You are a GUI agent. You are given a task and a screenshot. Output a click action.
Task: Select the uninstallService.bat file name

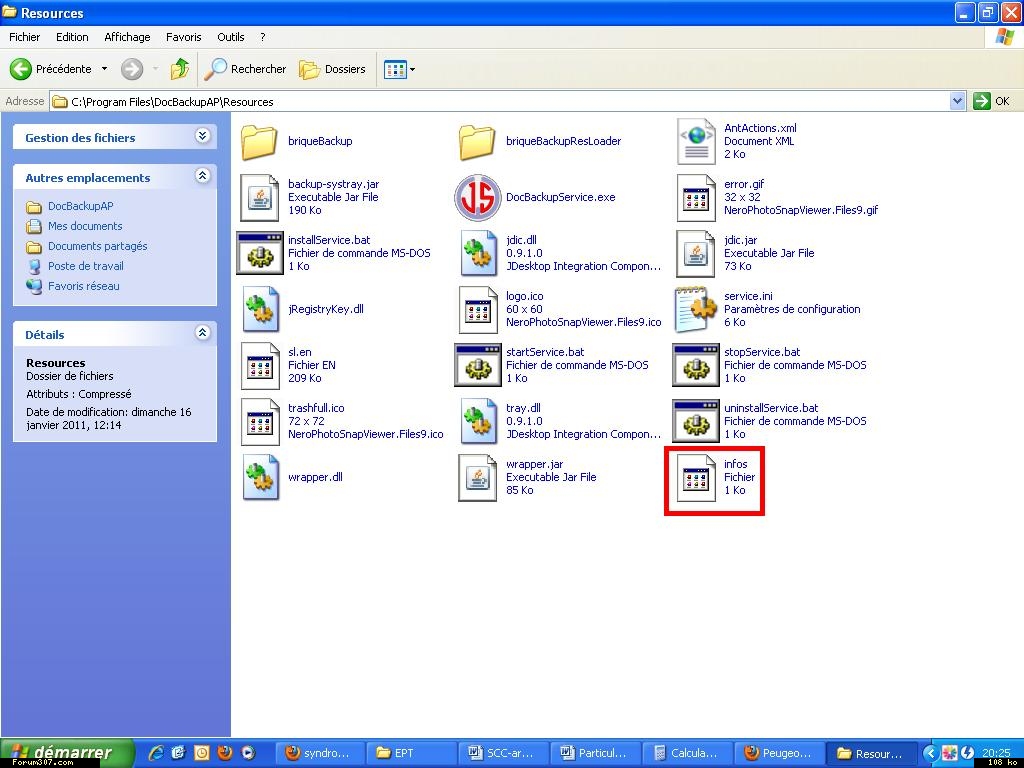pos(771,408)
